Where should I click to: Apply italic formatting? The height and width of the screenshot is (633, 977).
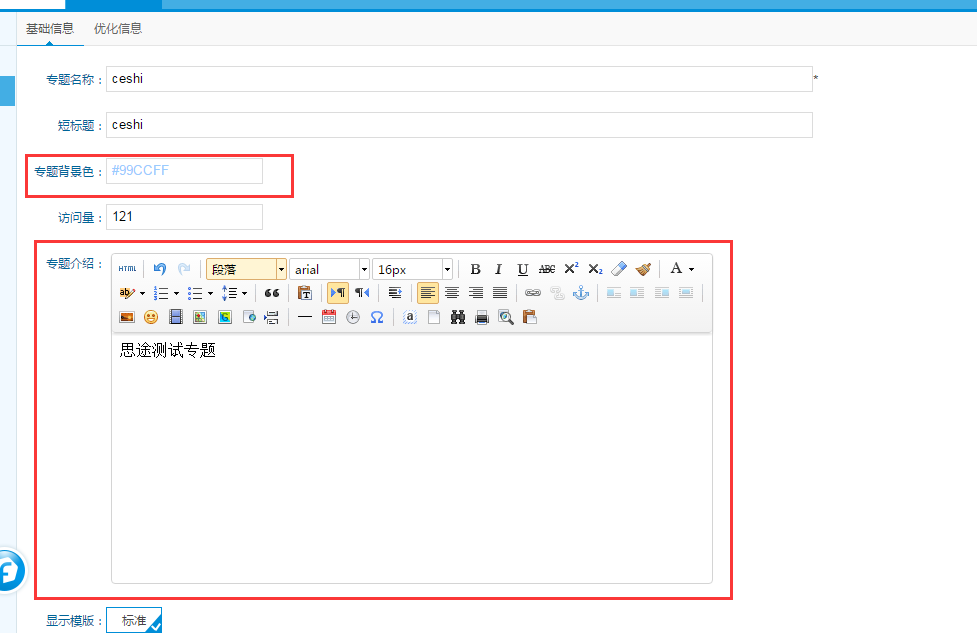click(498, 269)
